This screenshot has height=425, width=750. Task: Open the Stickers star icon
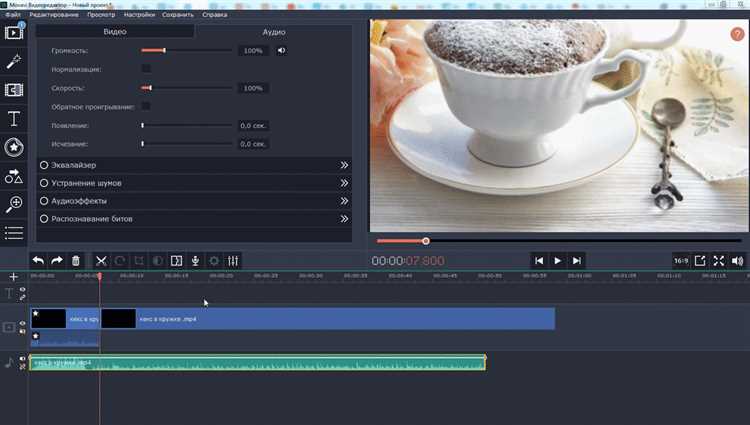point(14,147)
